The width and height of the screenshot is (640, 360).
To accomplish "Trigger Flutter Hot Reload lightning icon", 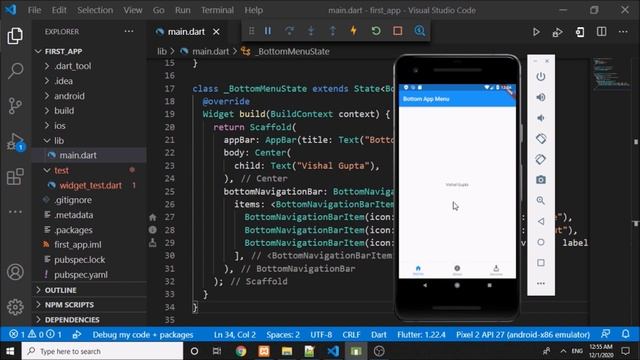I will tap(354, 31).
